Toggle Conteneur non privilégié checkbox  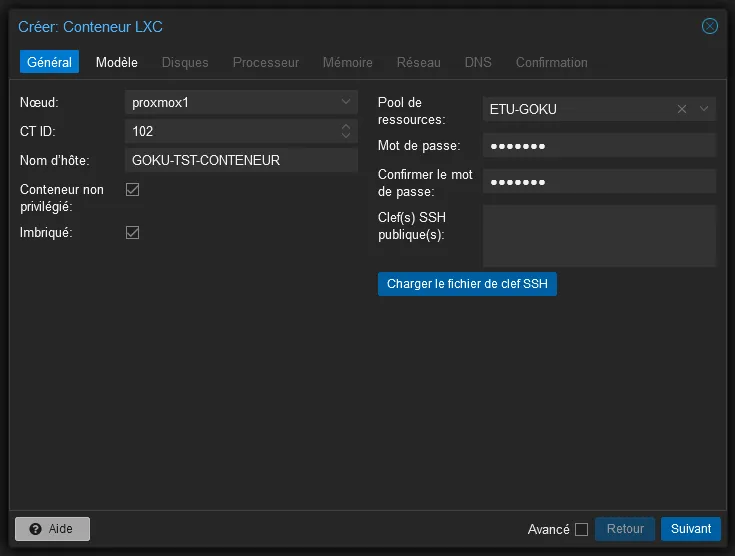[132, 190]
